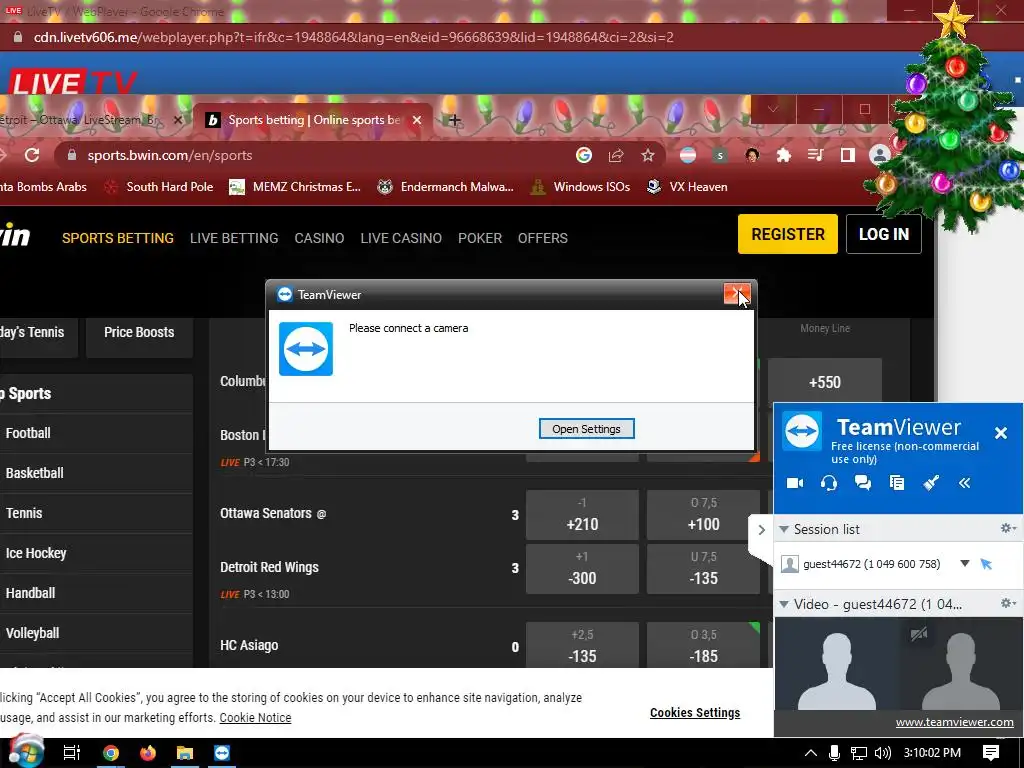Toggle Chrome side panel icon
Image resolution: width=1024 pixels, height=768 pixels.
(848, 155)
